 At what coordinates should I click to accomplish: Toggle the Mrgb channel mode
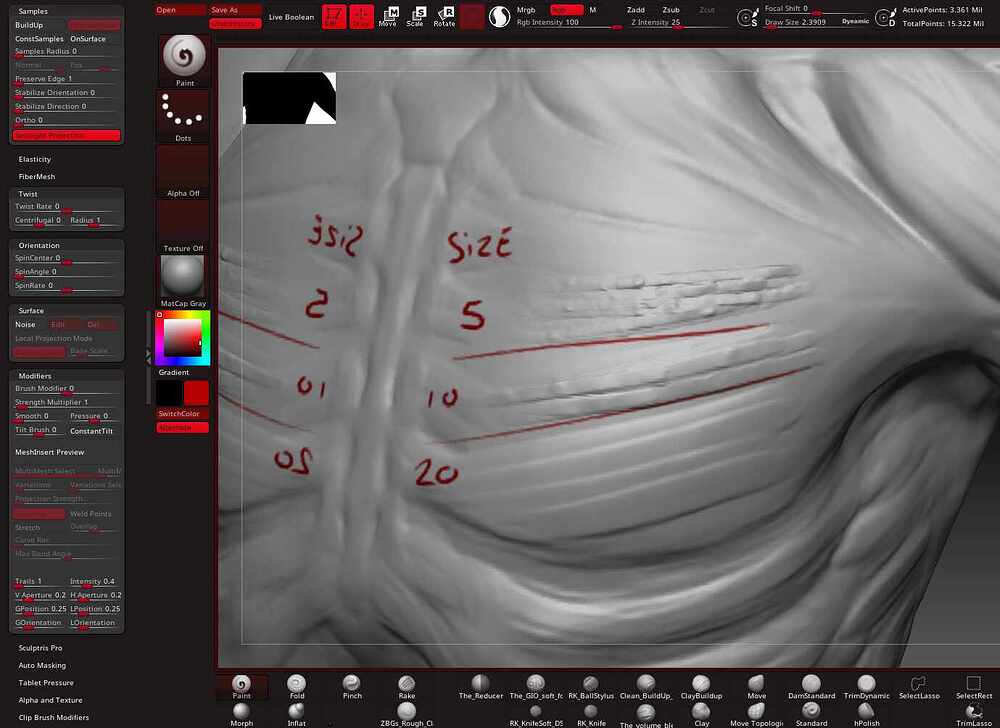coord(526,10)
